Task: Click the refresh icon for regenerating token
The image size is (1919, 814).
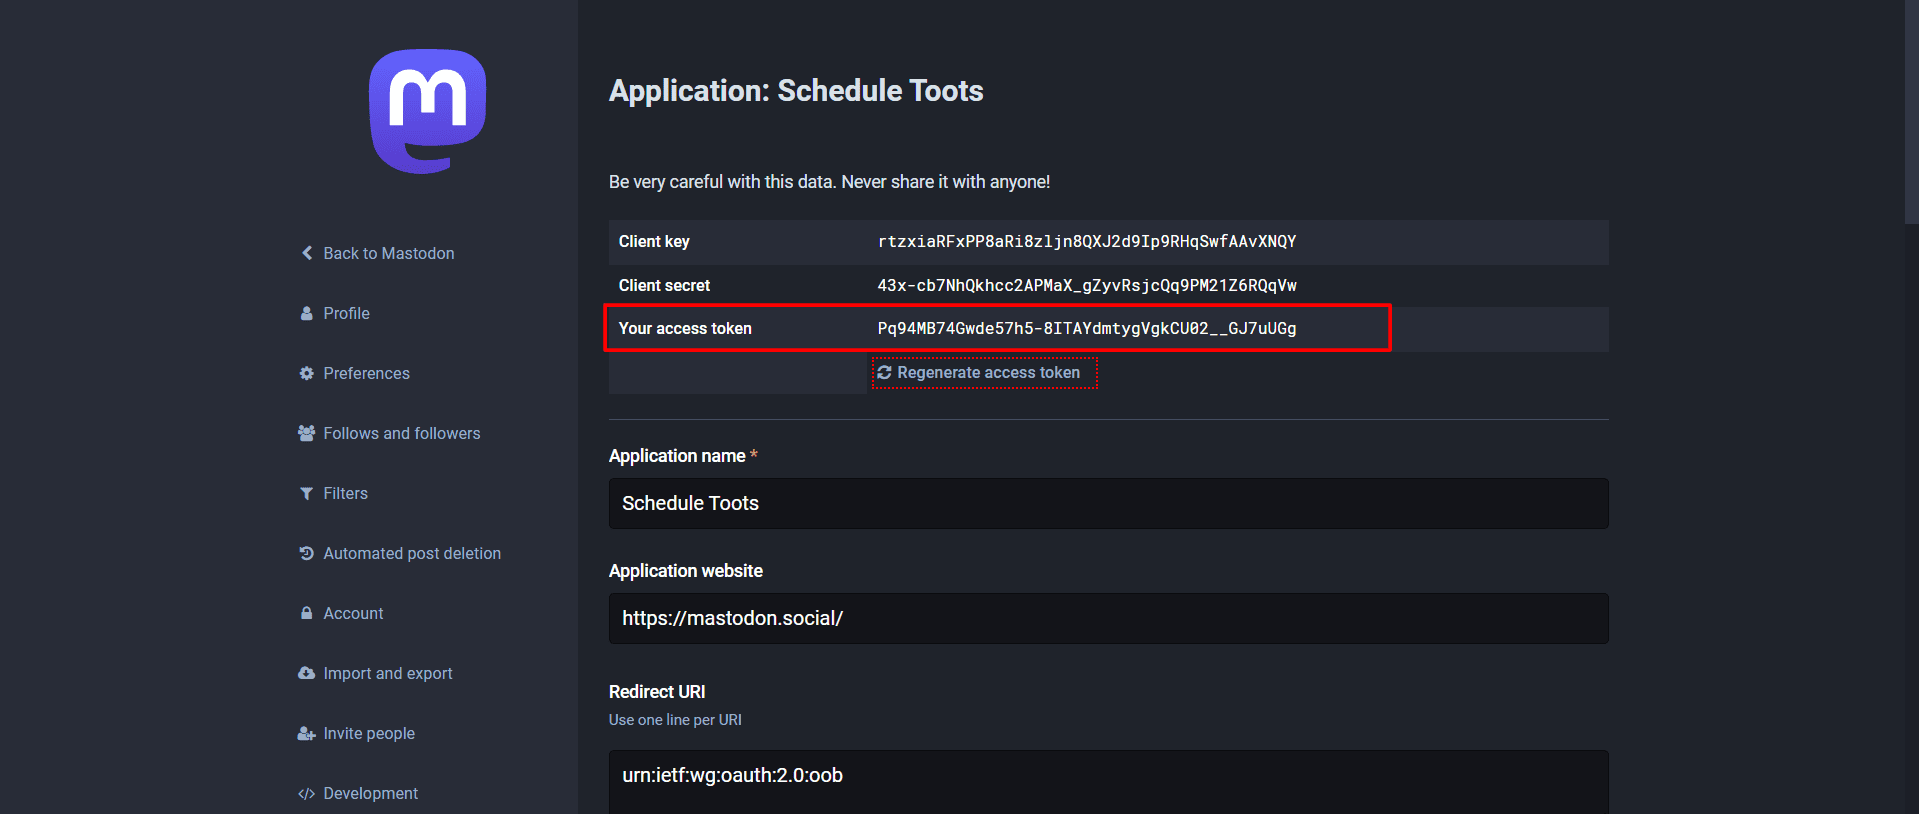Action: click(x=884, y=373)
